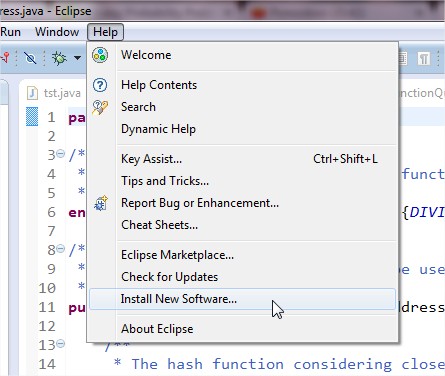Select Welcome from Help menu
This screenshot has height=376, width=445.
pos(243,55)
